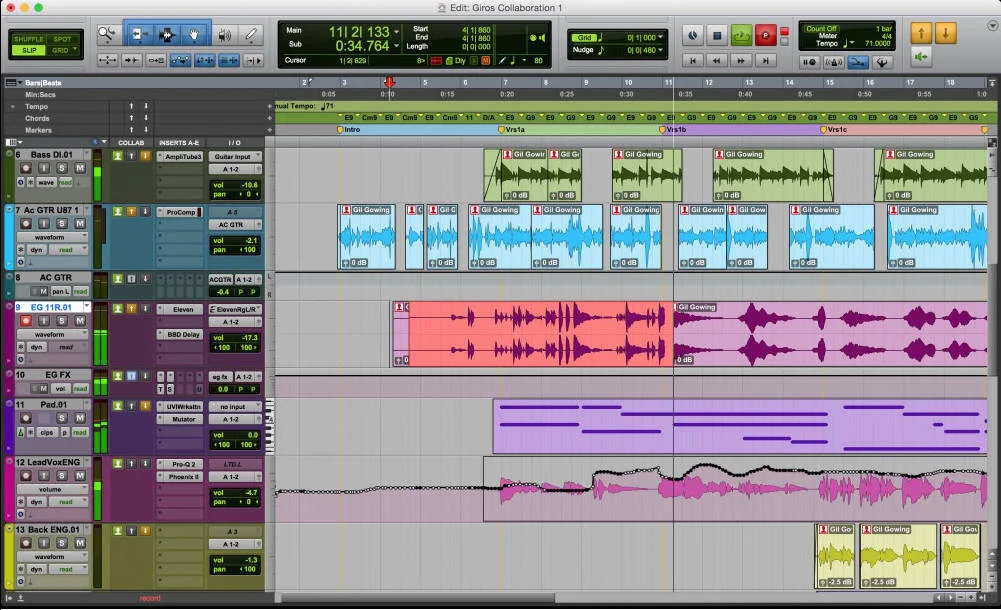Viewport: 1001px width, 610px height.
Task: Toggle Automation Follows Edit button
Action: pyautogui.click(x=181, y=60)
